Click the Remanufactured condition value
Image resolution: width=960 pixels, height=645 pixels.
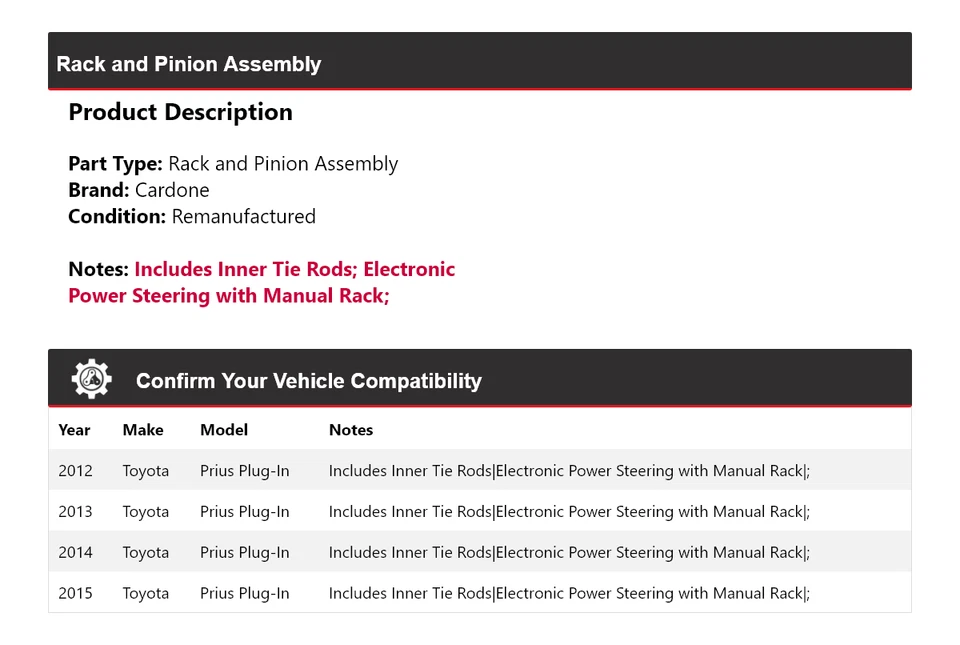[243, 216]
